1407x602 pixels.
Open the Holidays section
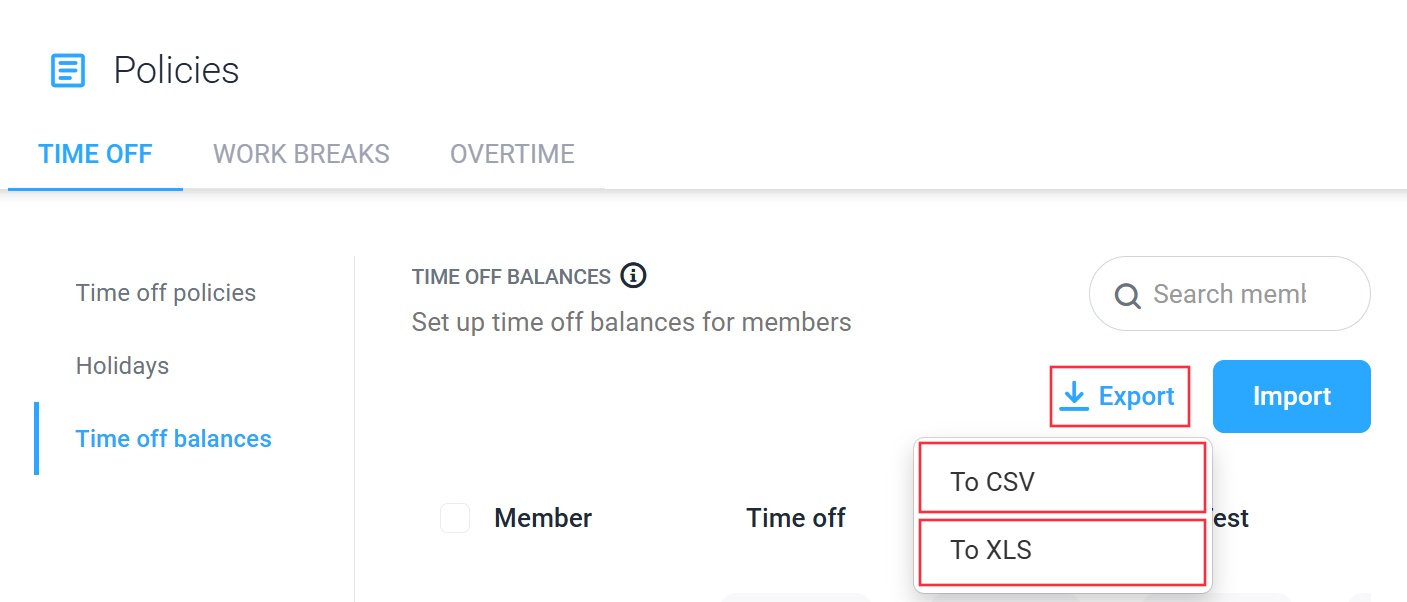tap(122, 366)
